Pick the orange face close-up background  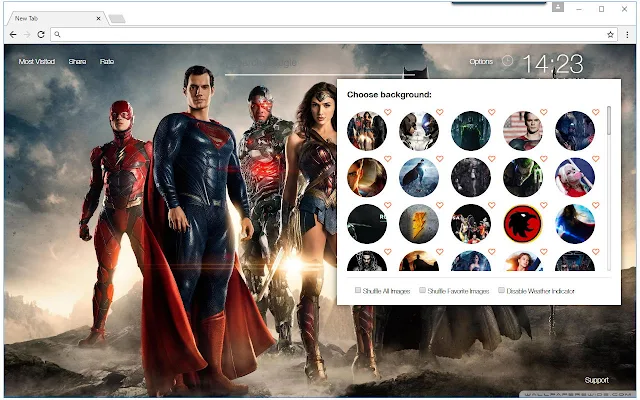click(367, 178)
